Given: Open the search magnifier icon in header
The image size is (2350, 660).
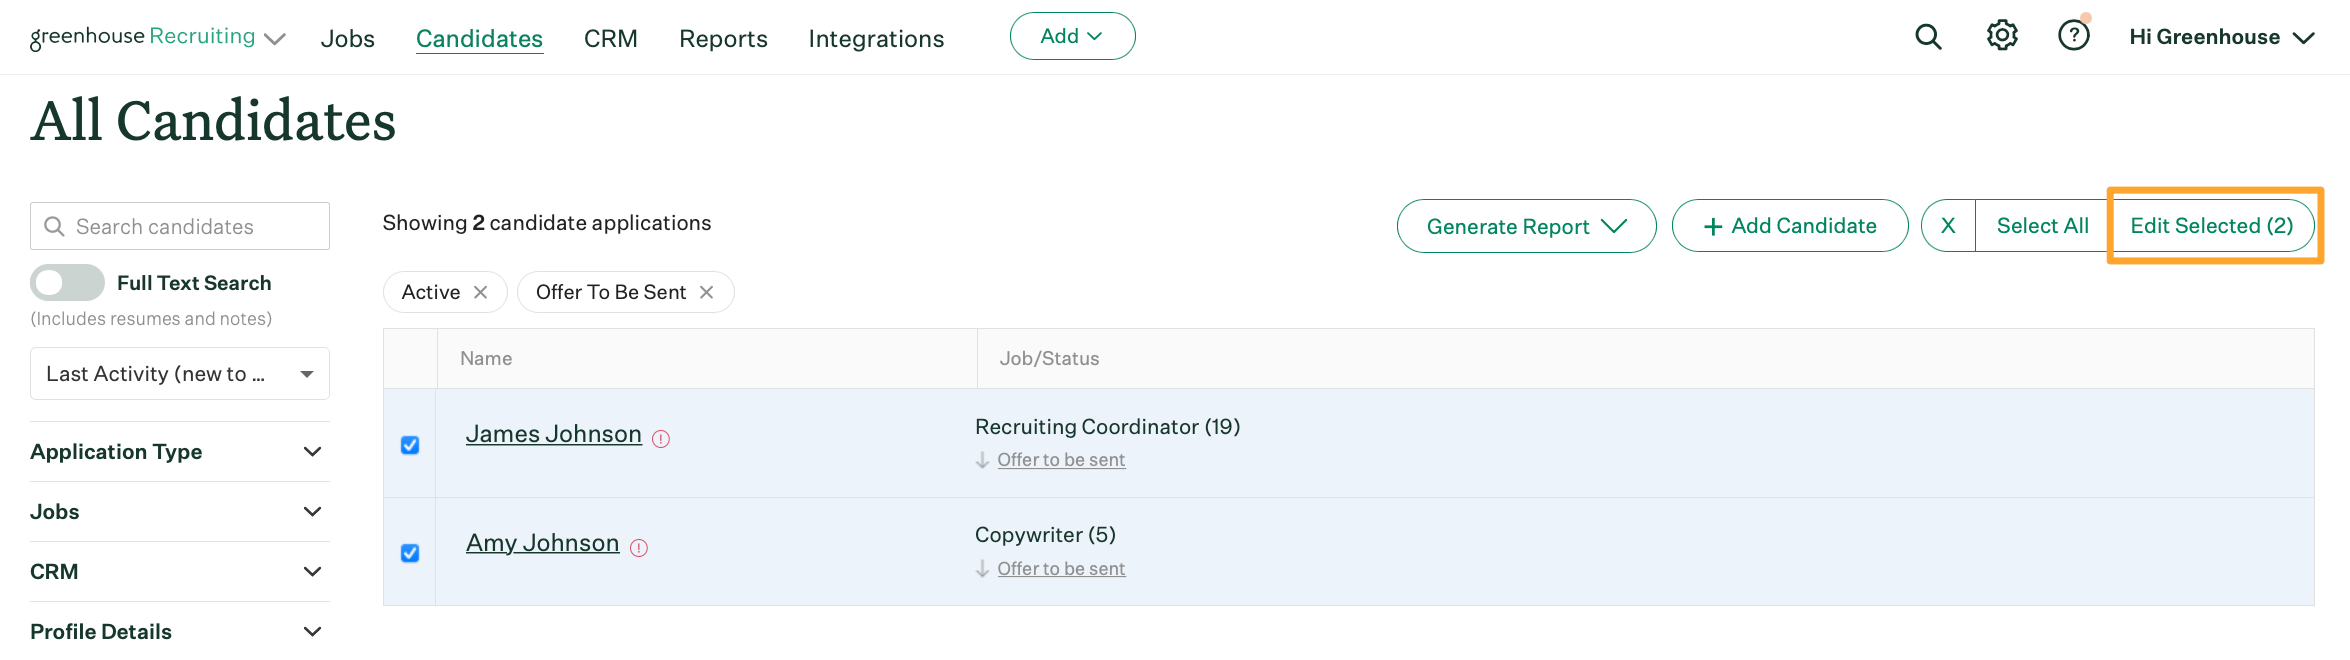Looking at the screenshot, I should point(1927,37).
